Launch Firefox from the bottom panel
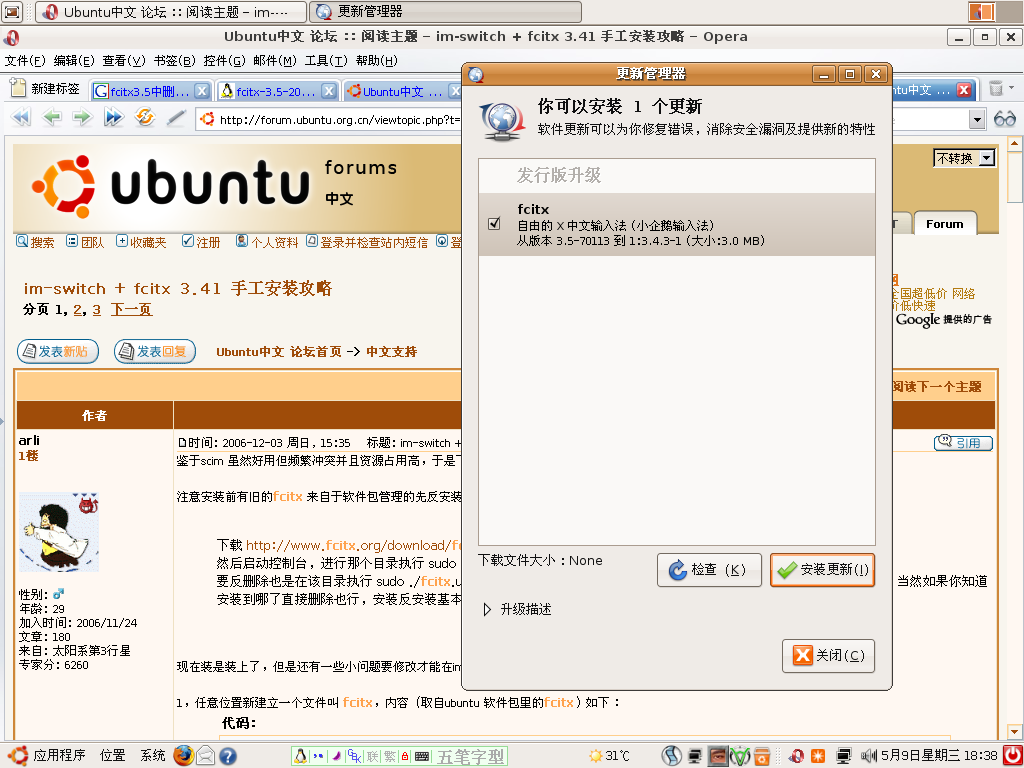Viewport: 1024px width, 768px height. [x=184, y=756]
